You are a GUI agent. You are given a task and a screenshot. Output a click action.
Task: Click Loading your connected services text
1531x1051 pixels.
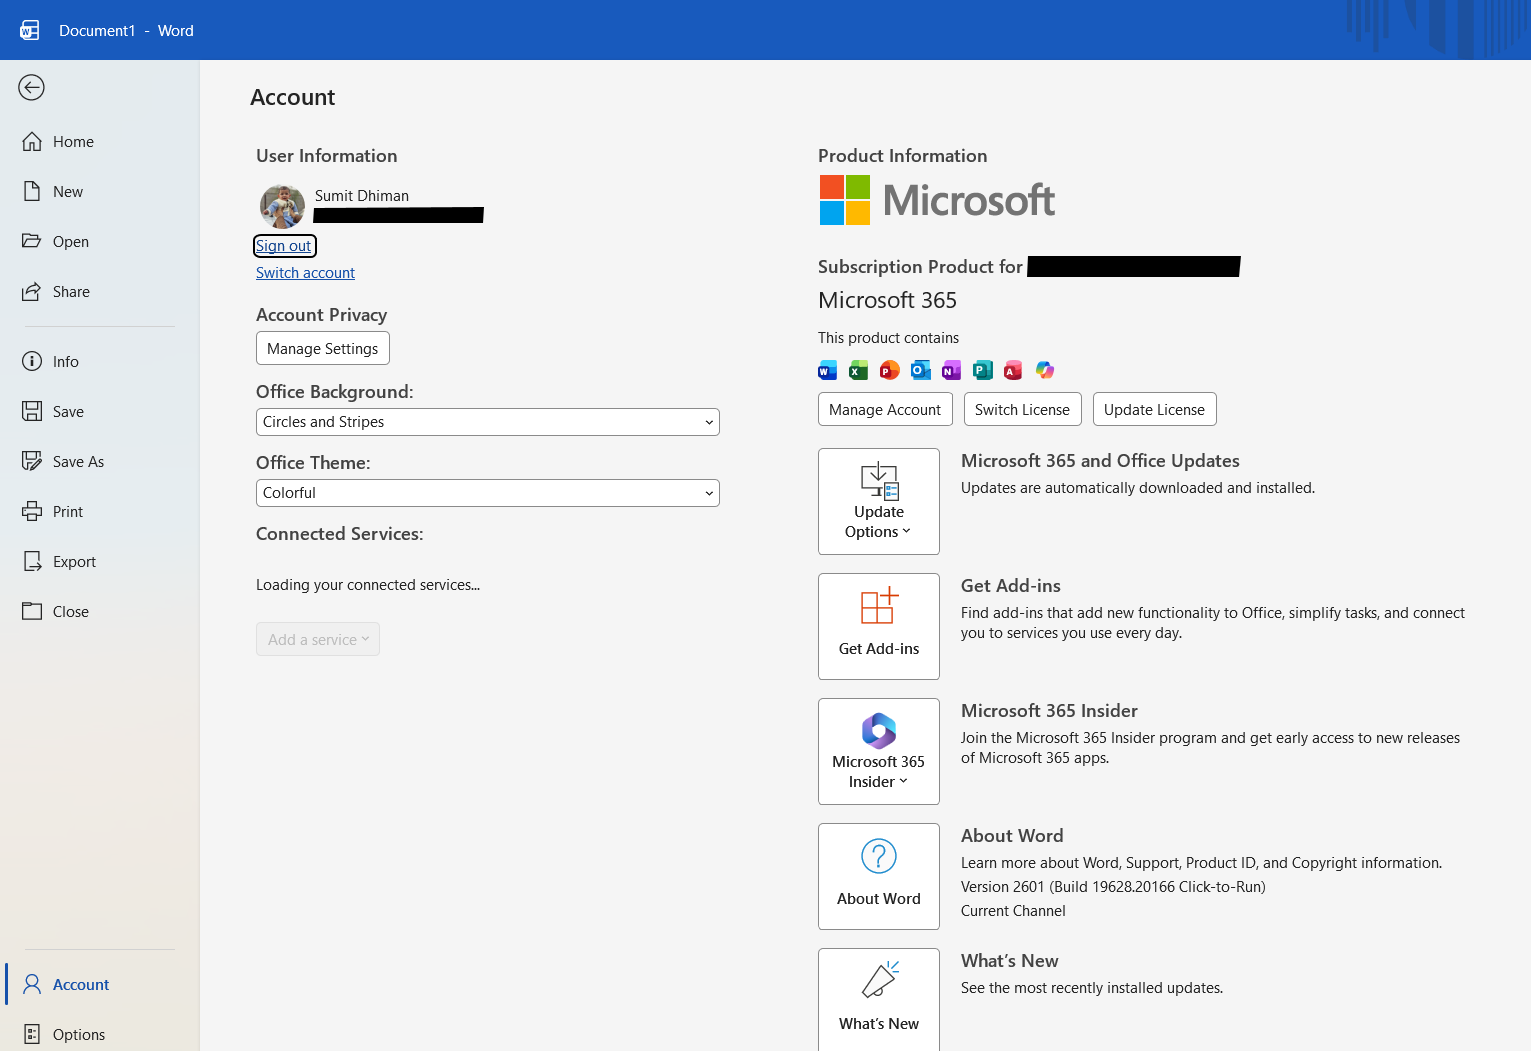point(368,585)
